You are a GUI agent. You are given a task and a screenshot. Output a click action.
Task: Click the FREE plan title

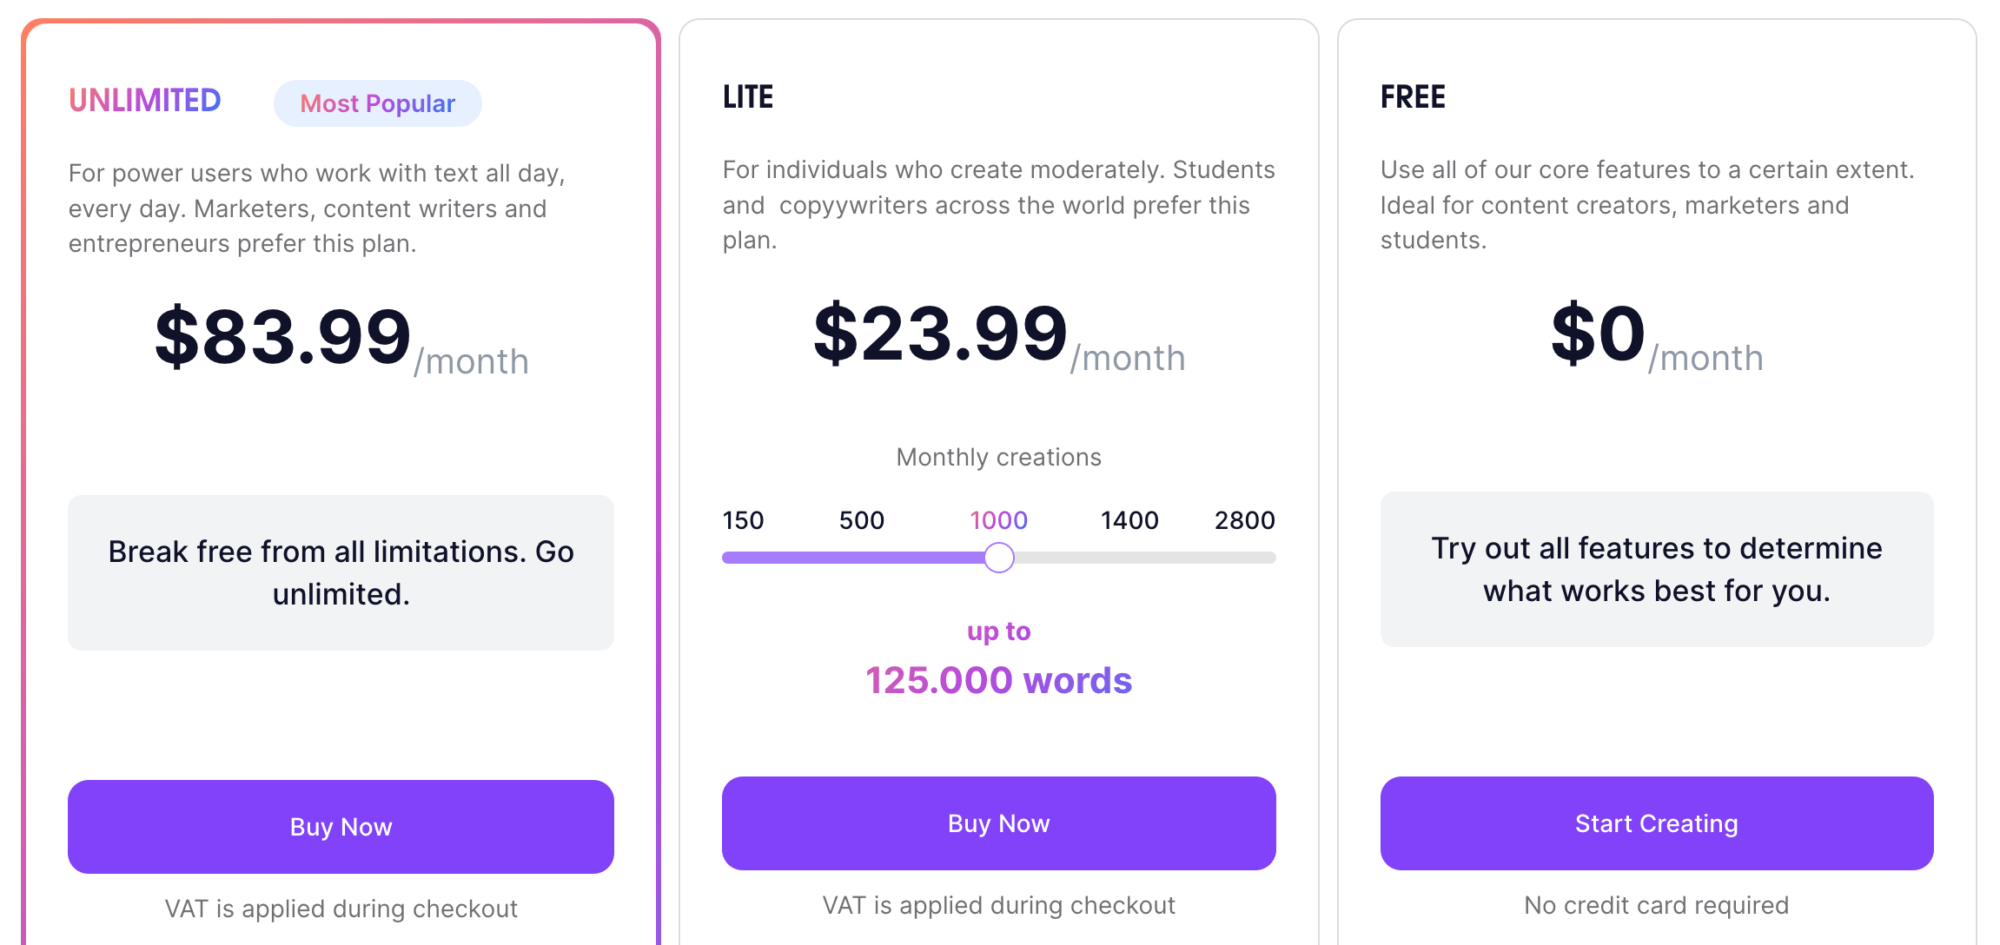[1412, 97]
